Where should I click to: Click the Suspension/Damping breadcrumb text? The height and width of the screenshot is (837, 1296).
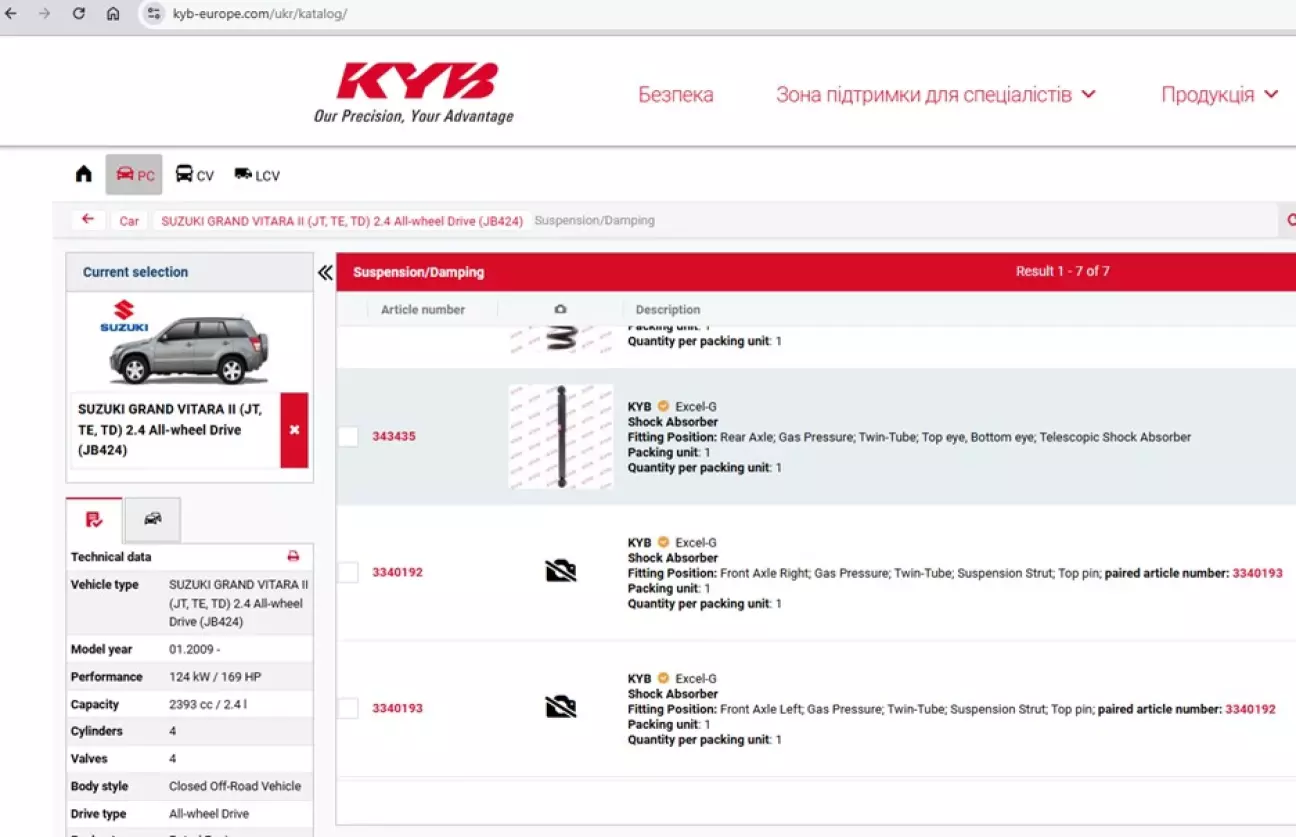594,221
